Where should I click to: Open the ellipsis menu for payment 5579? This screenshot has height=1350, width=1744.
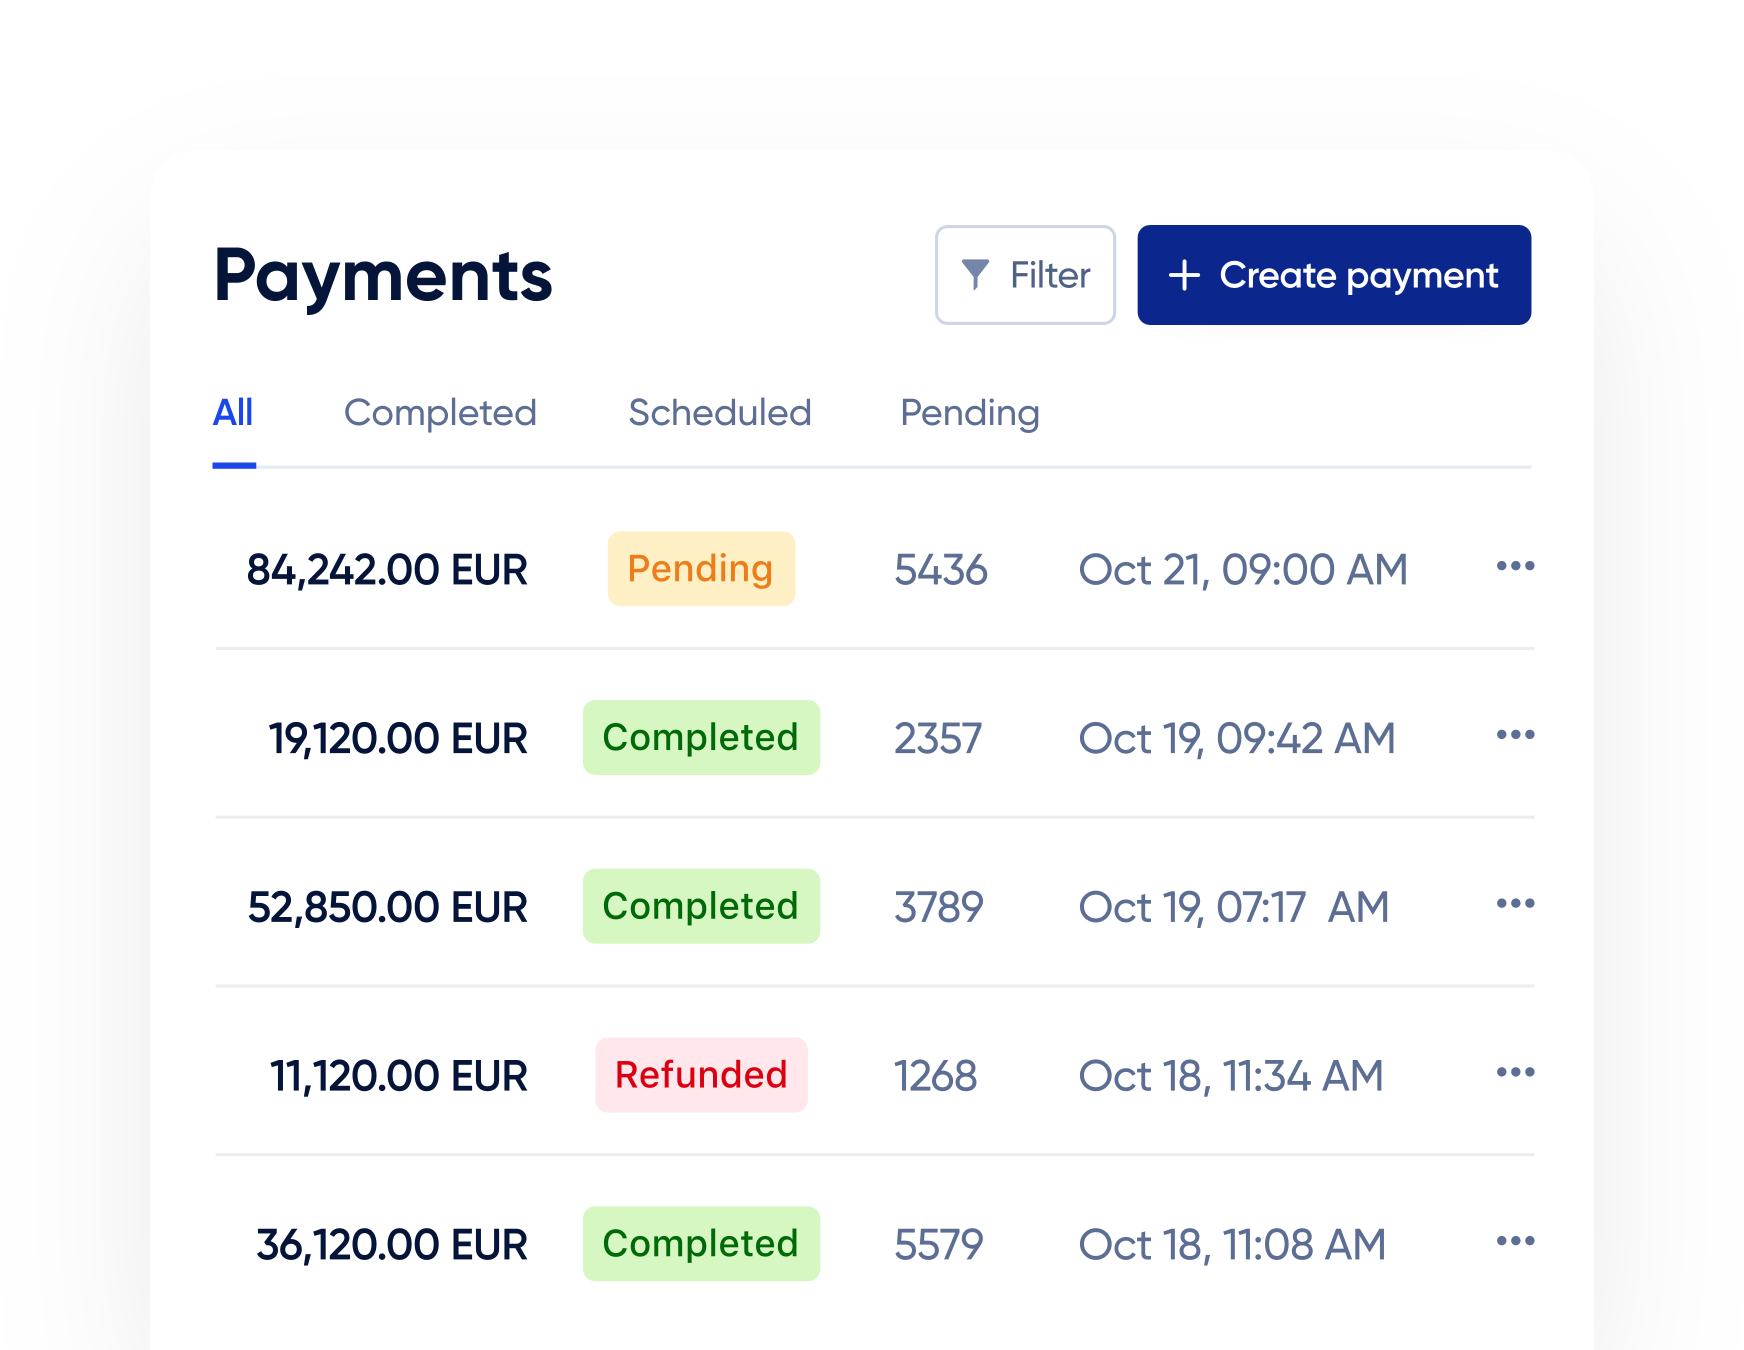1515,1241
